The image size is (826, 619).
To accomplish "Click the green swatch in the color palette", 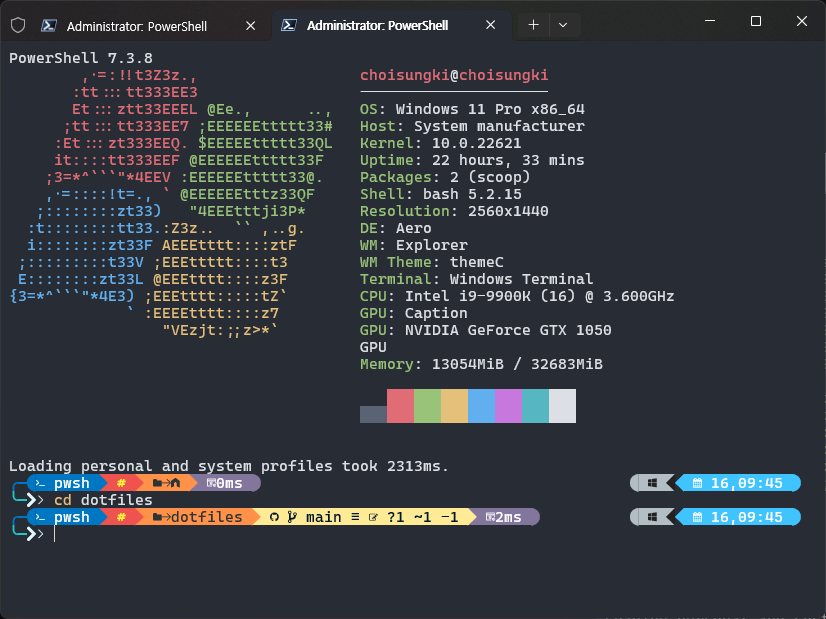I will tap(428, 406).
